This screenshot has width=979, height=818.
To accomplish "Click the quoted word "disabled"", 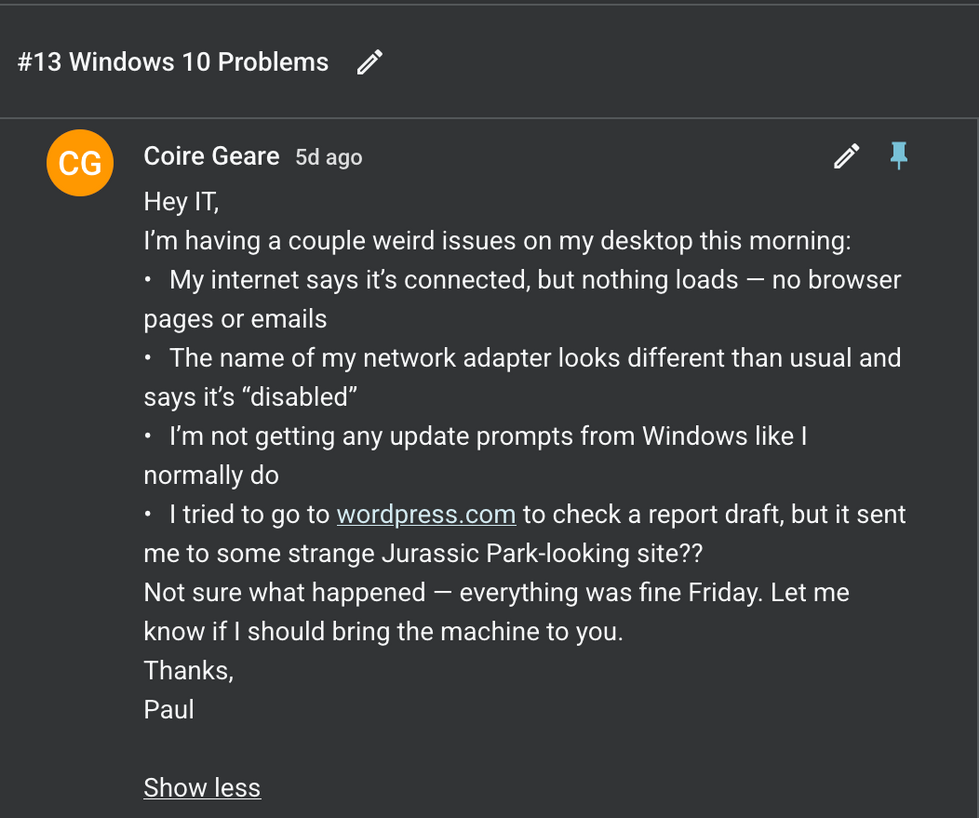I will (303, 397).
